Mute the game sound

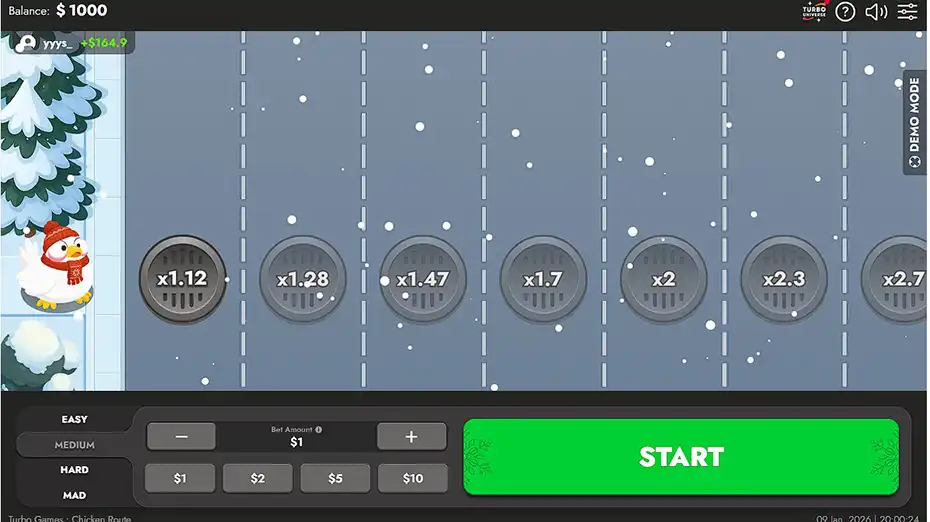pos(876,12)
